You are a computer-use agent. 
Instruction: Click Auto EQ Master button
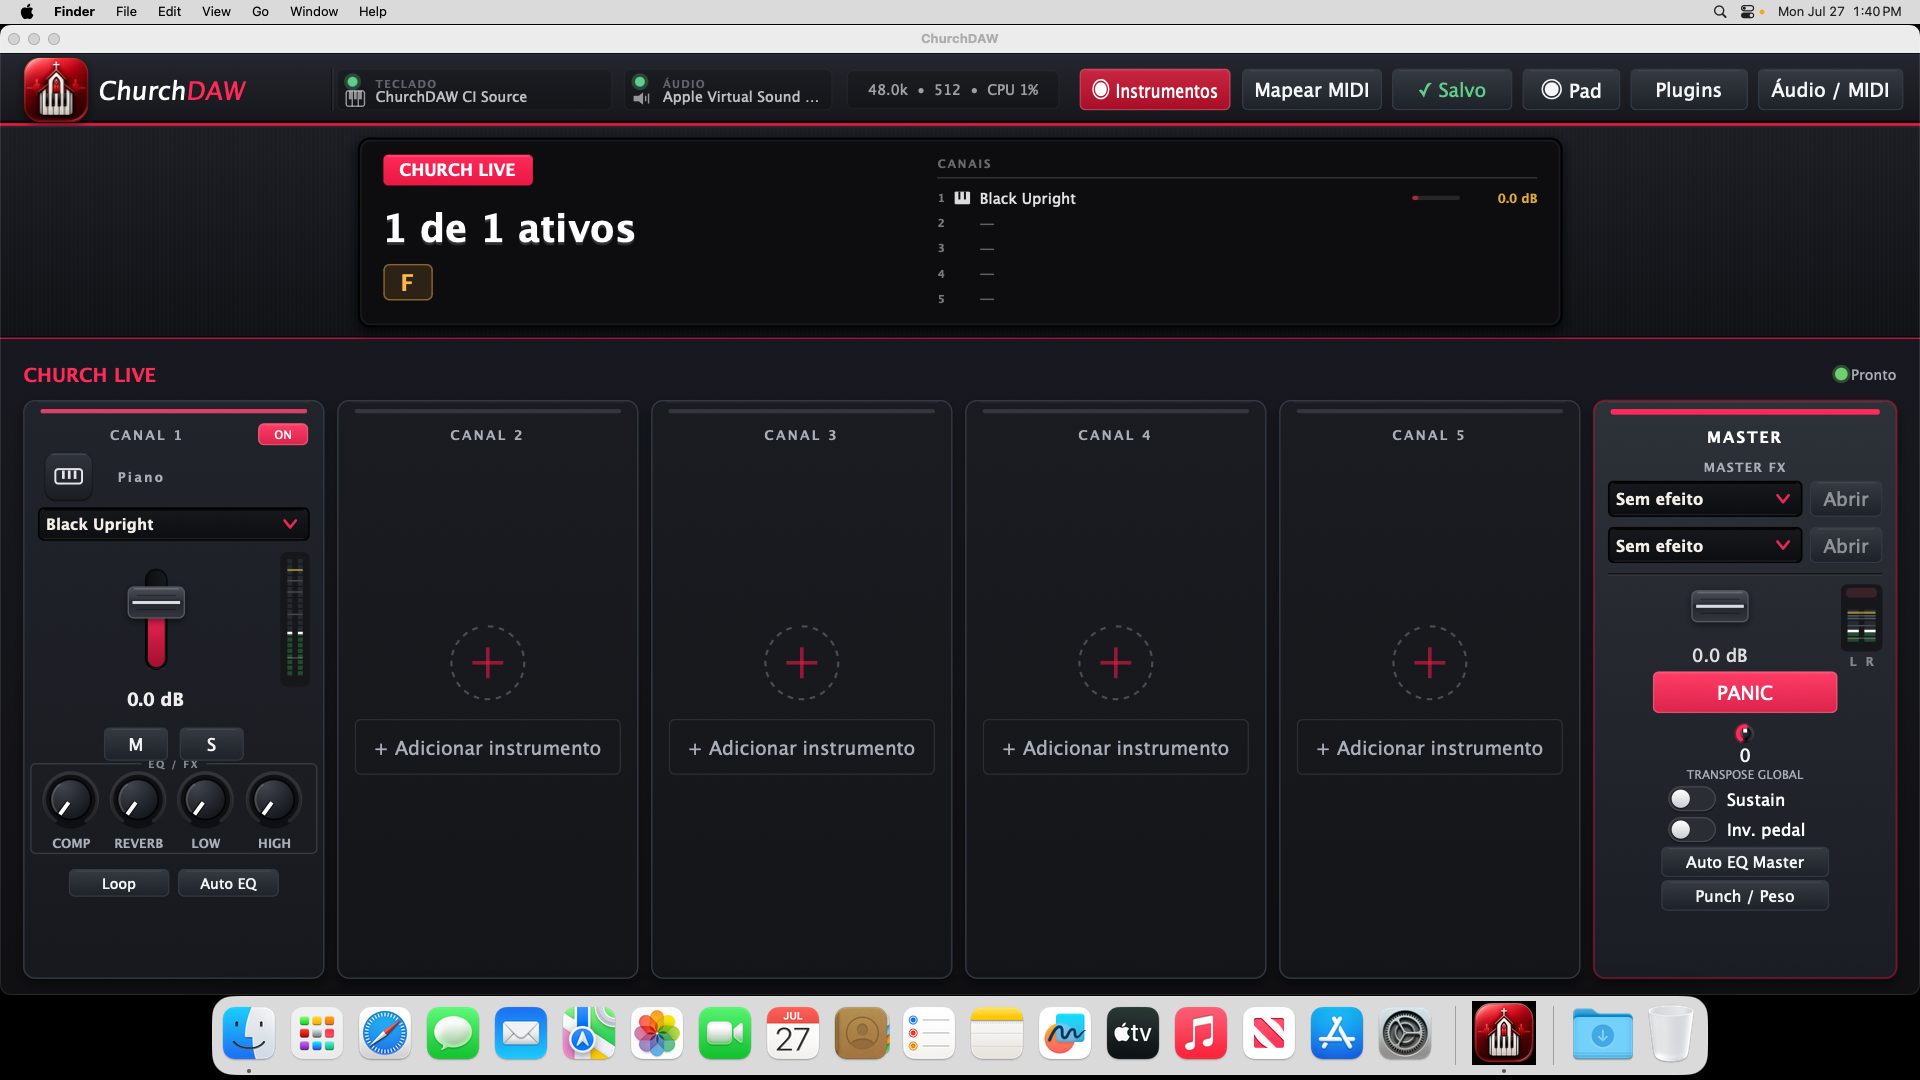pos(1744,862)
